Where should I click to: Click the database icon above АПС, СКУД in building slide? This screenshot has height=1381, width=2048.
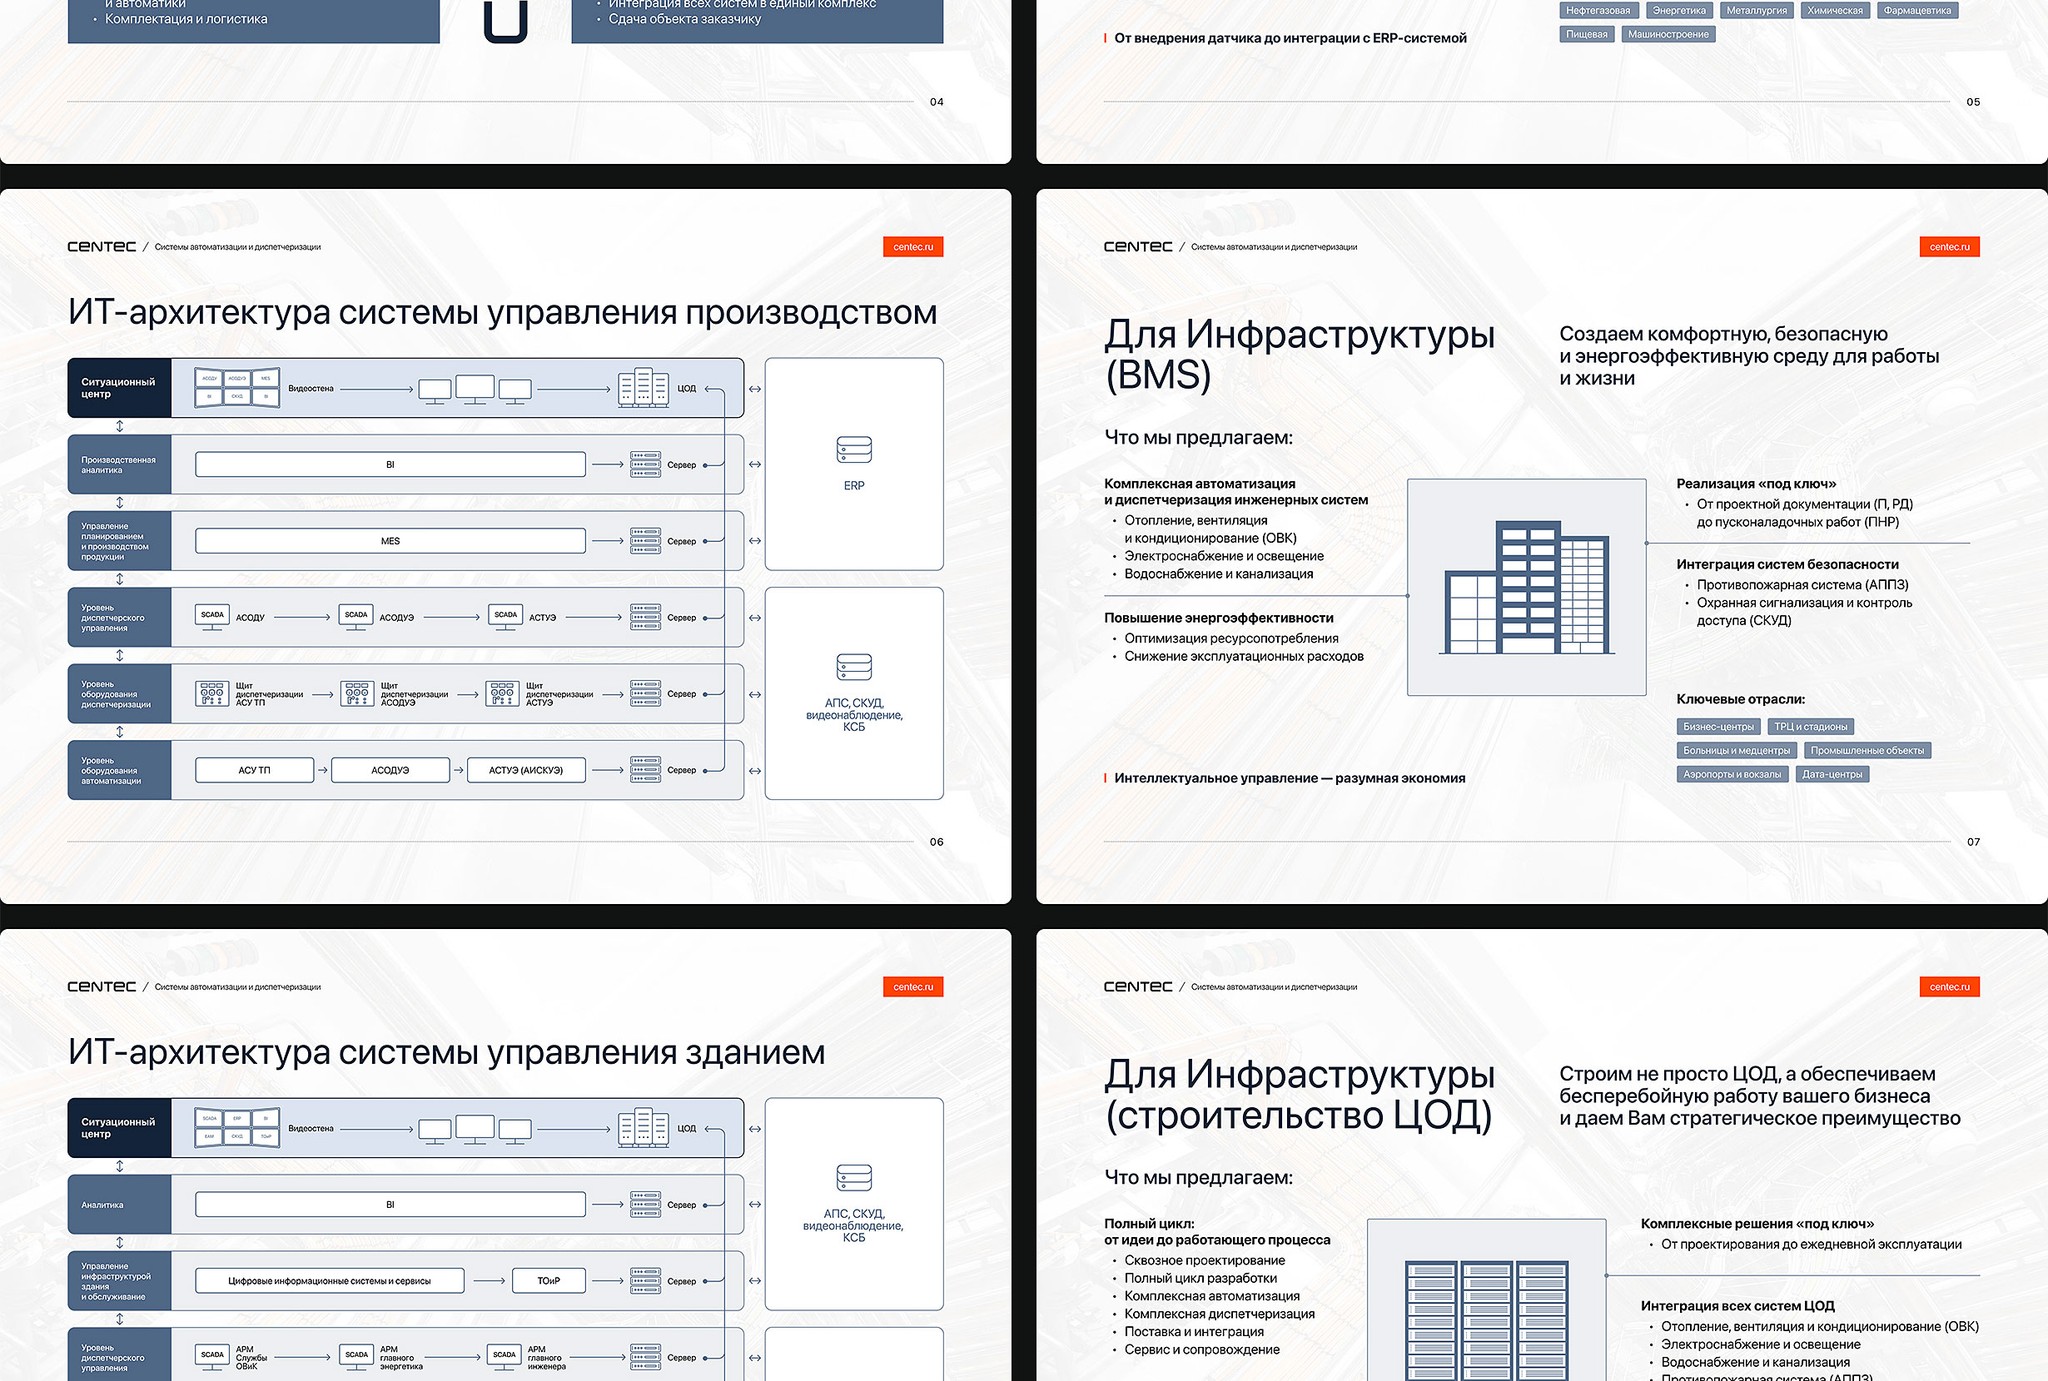point(854,1177)
